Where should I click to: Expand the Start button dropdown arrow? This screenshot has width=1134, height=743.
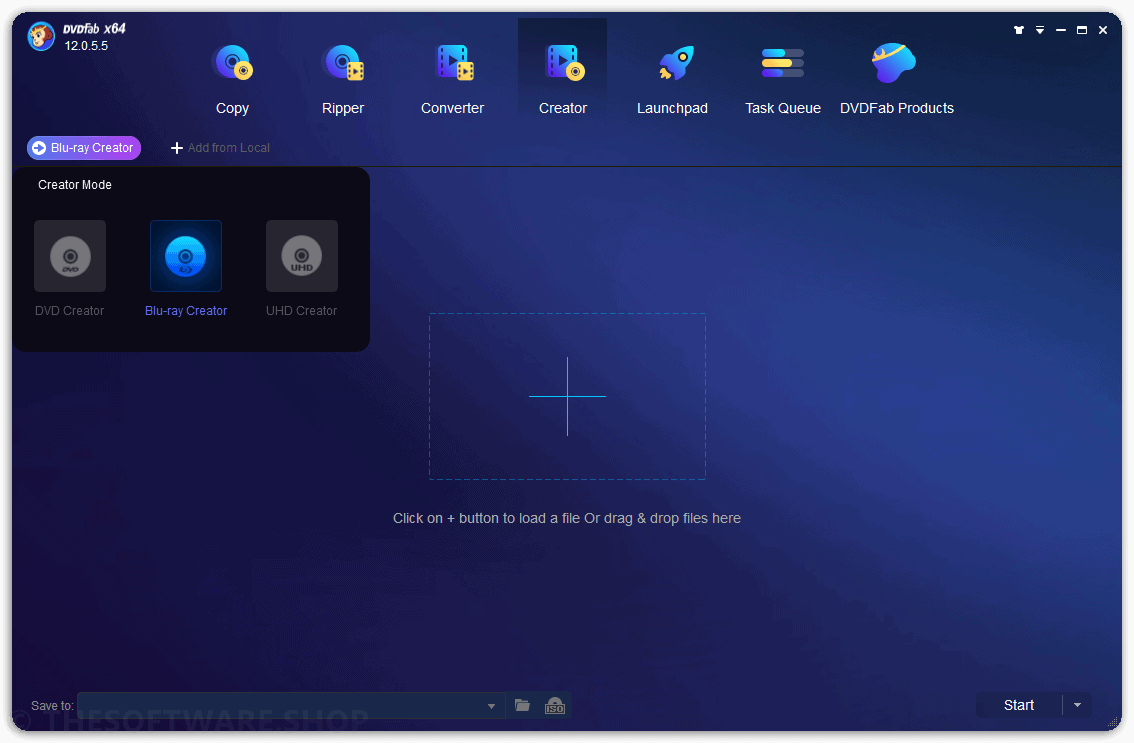[x=1078, y=705]
